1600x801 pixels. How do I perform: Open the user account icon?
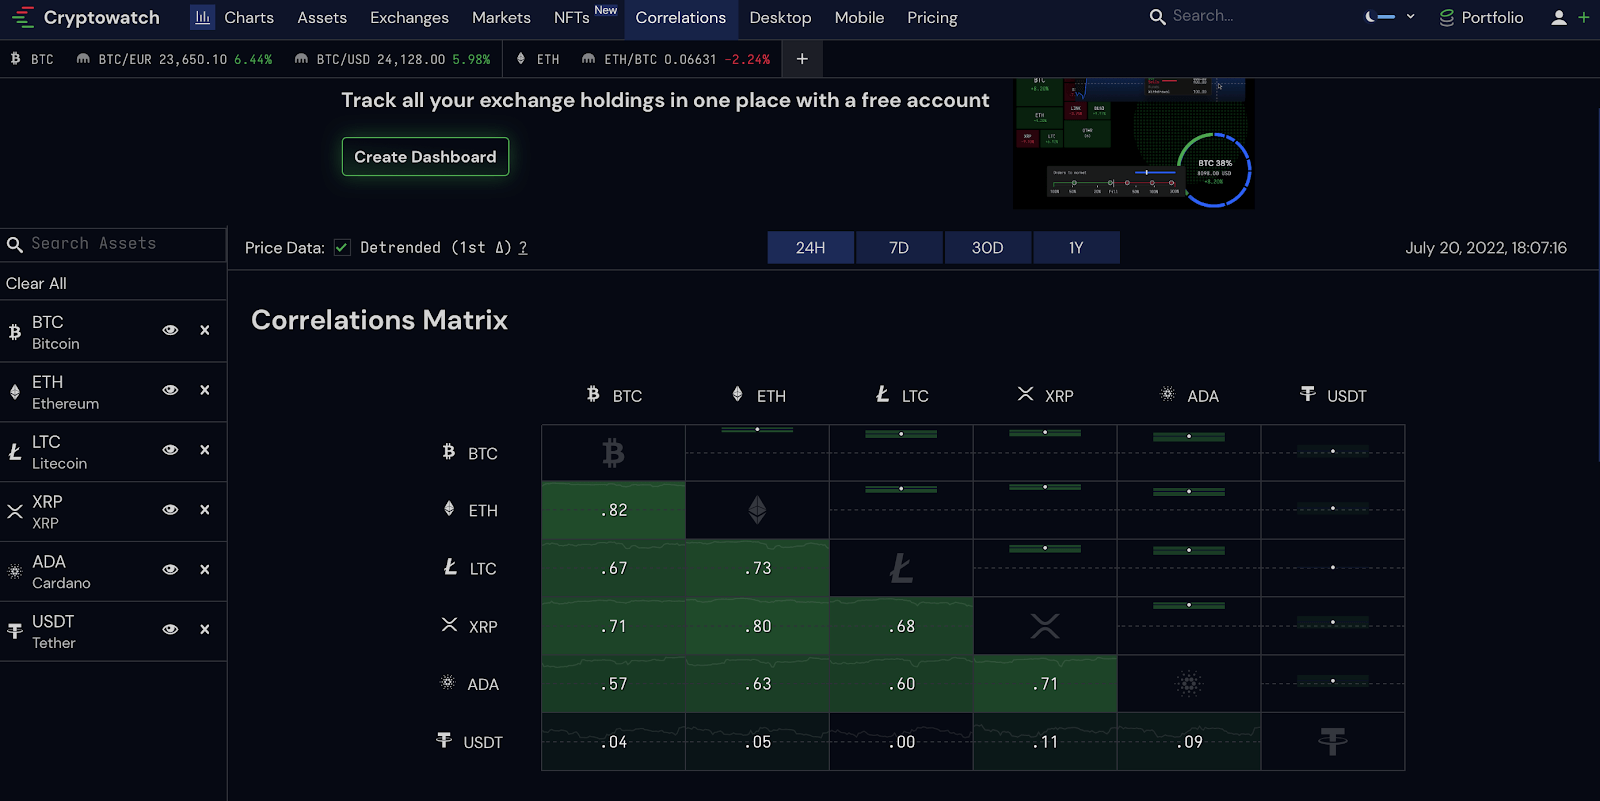pos(1558,18)
